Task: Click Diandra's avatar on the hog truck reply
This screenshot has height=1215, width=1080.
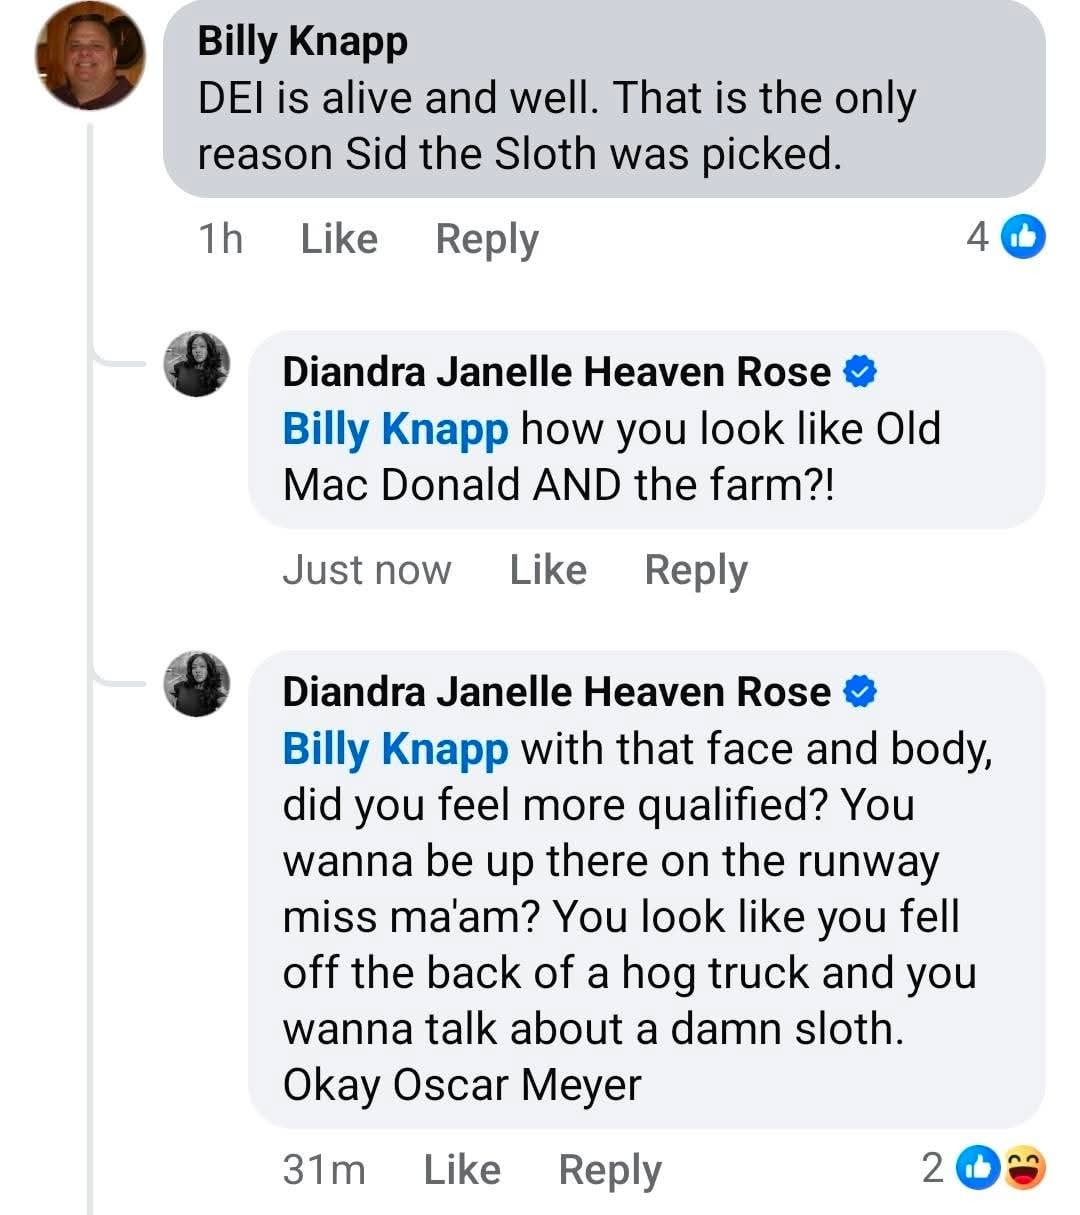Action: click(197, 684)
